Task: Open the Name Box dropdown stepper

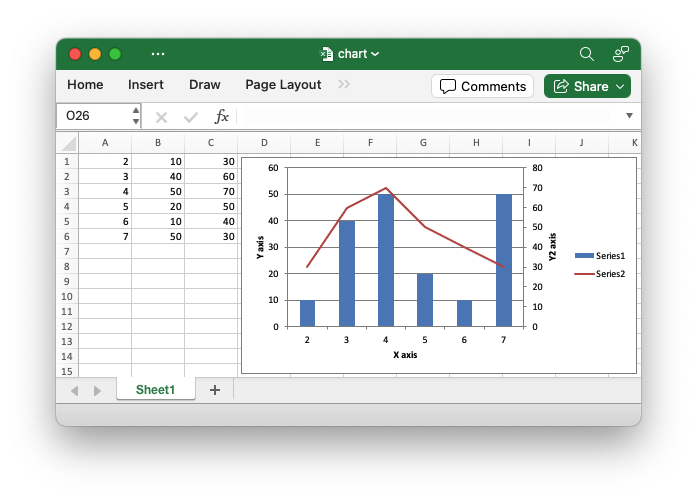Action: [136, 116]
